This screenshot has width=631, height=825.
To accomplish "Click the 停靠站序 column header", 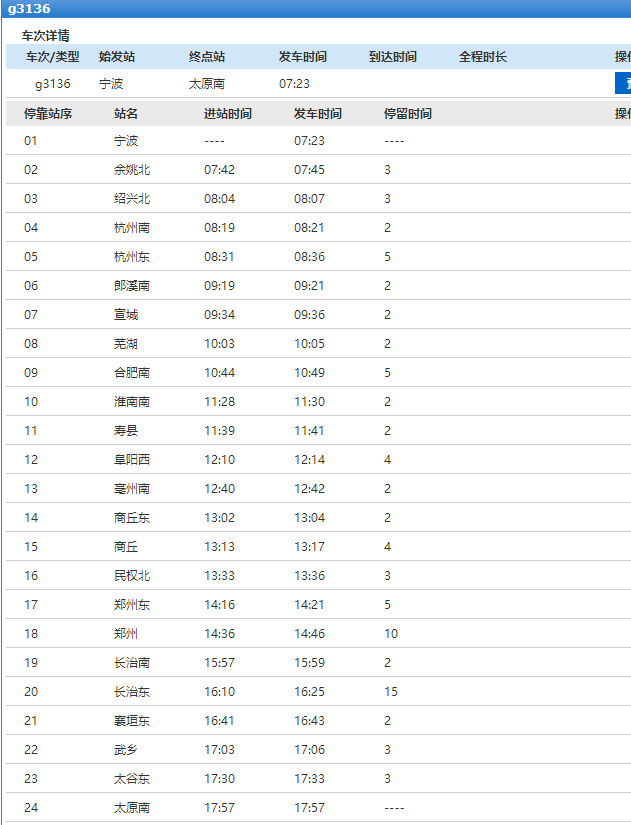I will (x=48, y=114).
